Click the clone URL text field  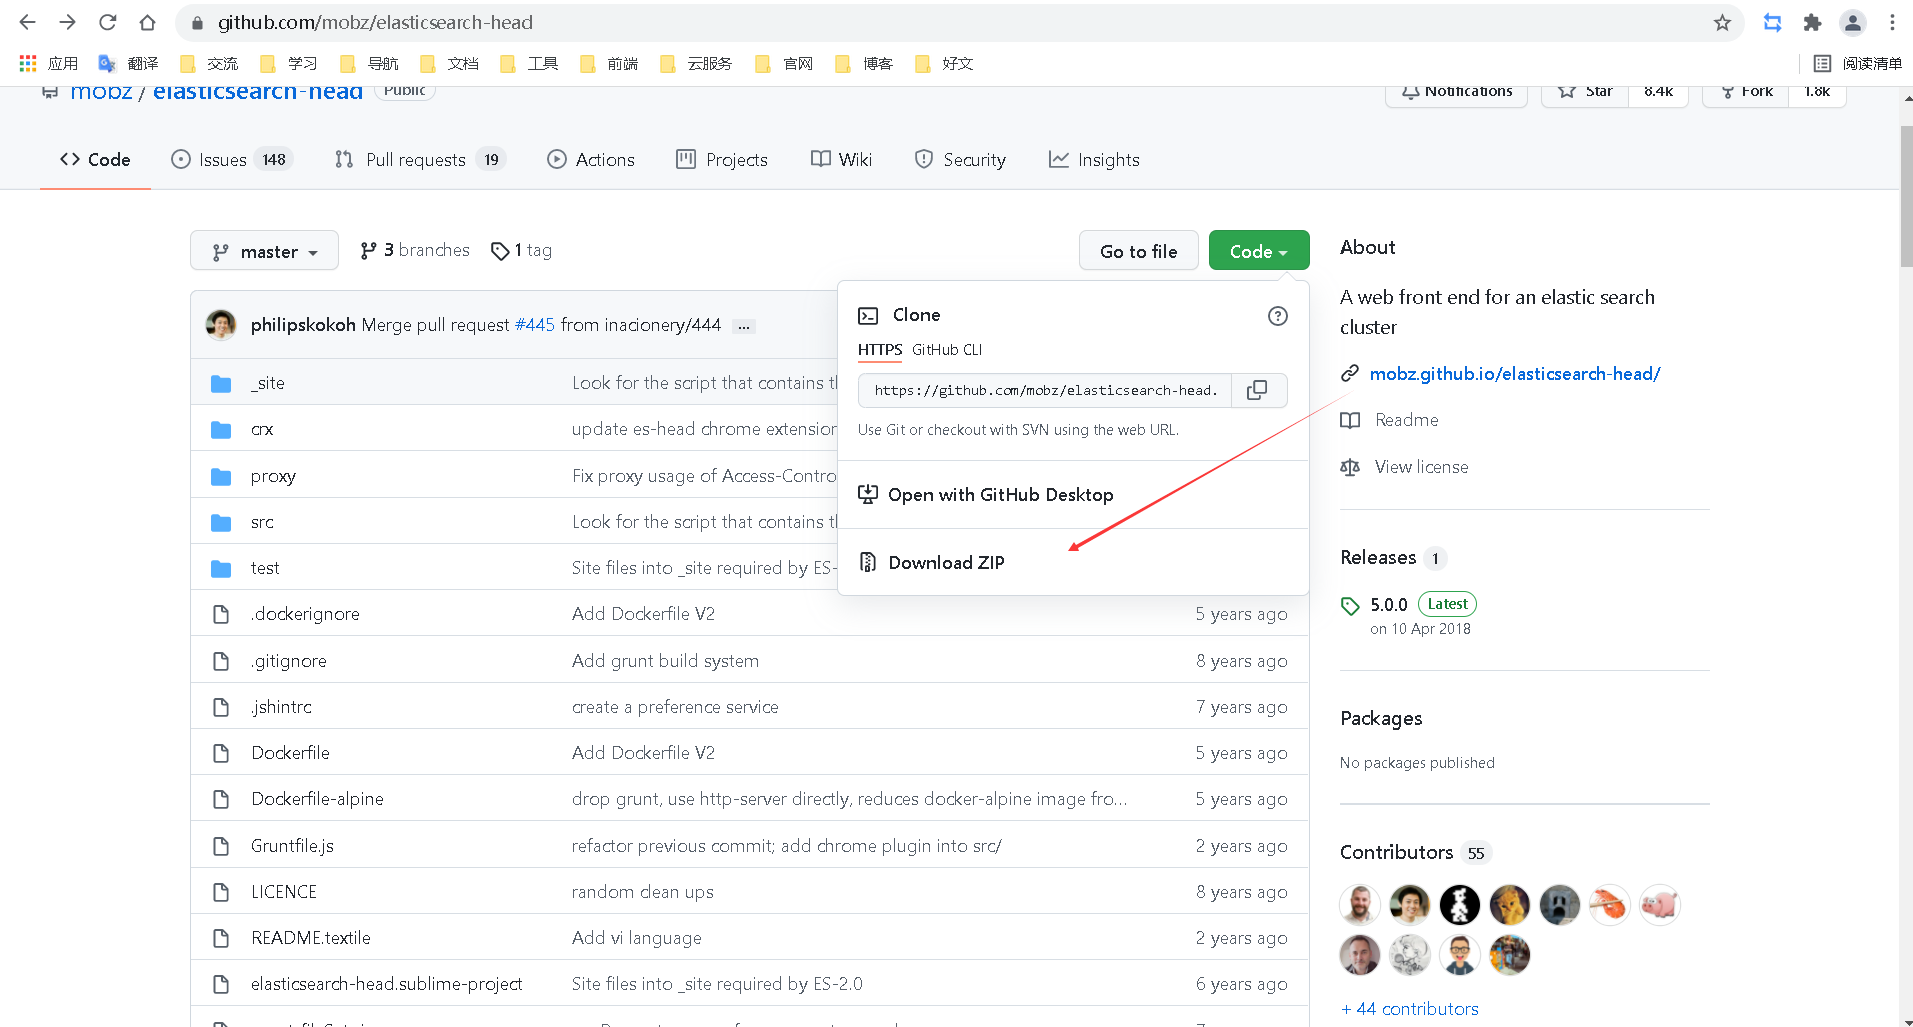(x=1045, y=390)
